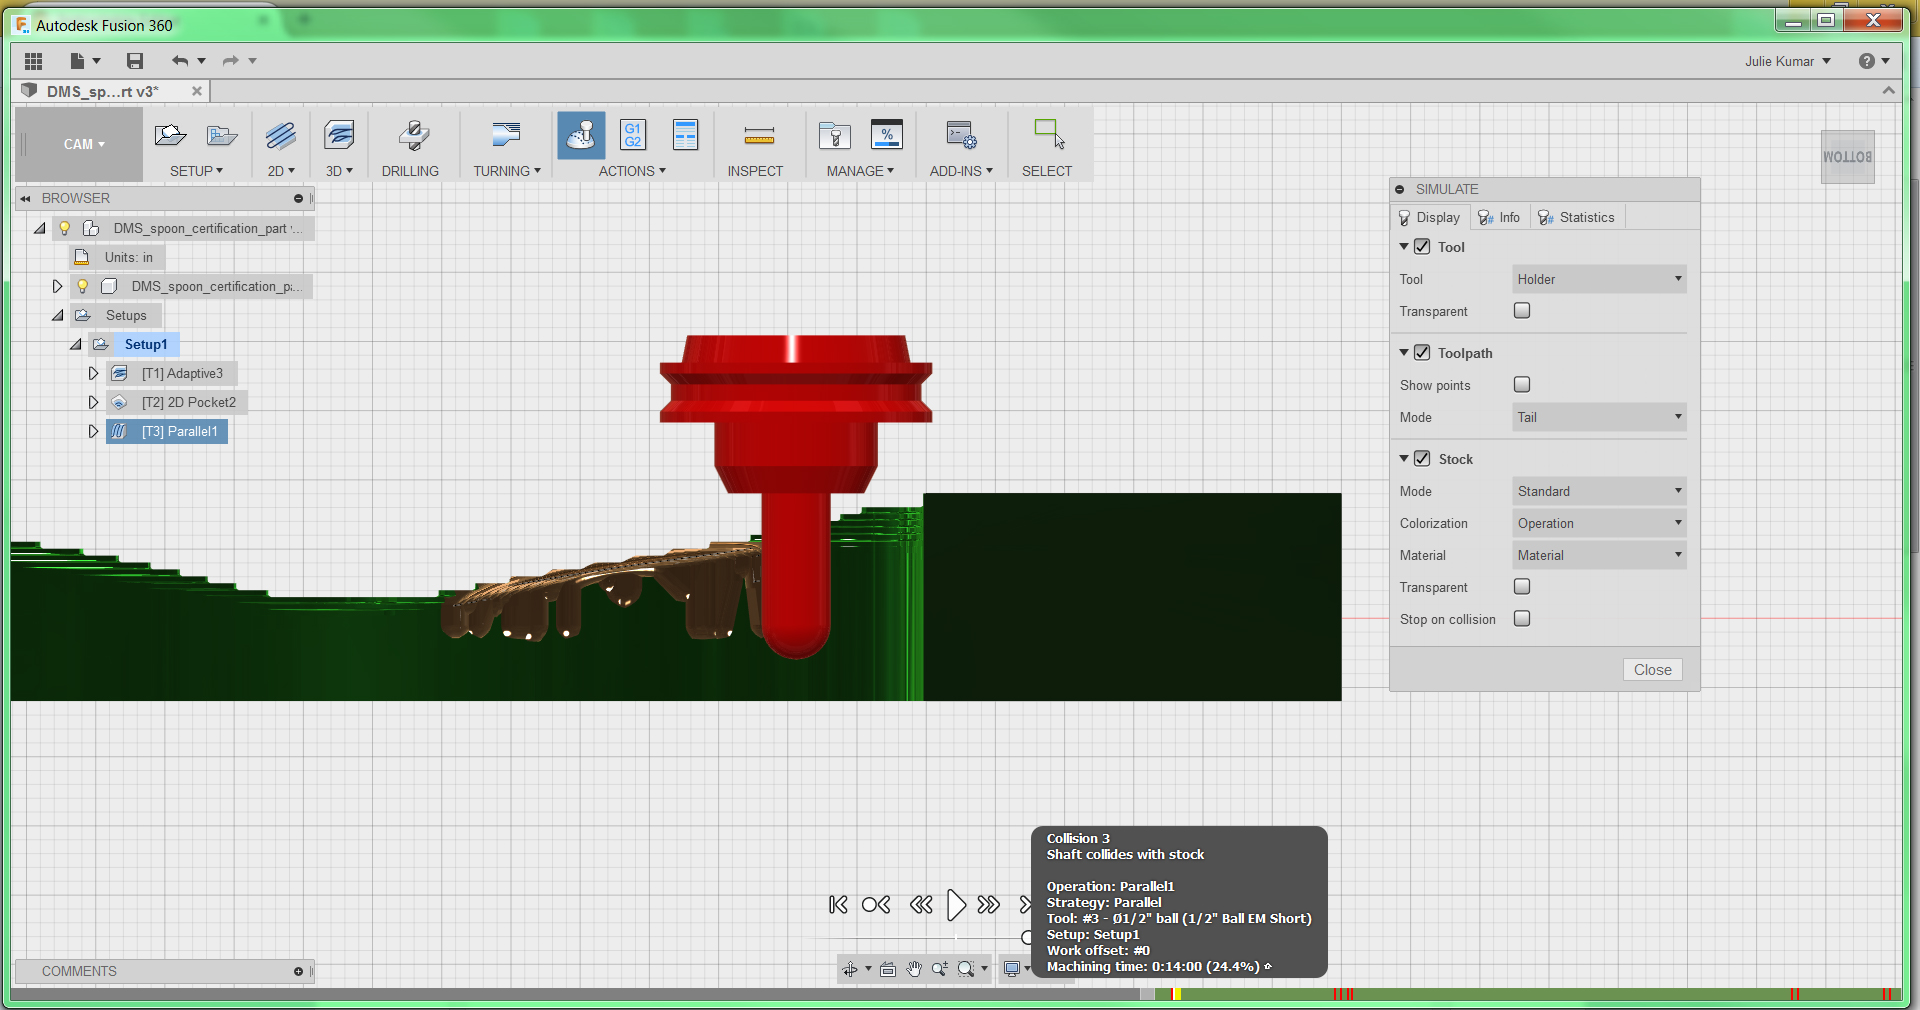Enable the Tool Transparent checkbox
Viewport: 1920px width, 1010px height.
(1522, 311)
